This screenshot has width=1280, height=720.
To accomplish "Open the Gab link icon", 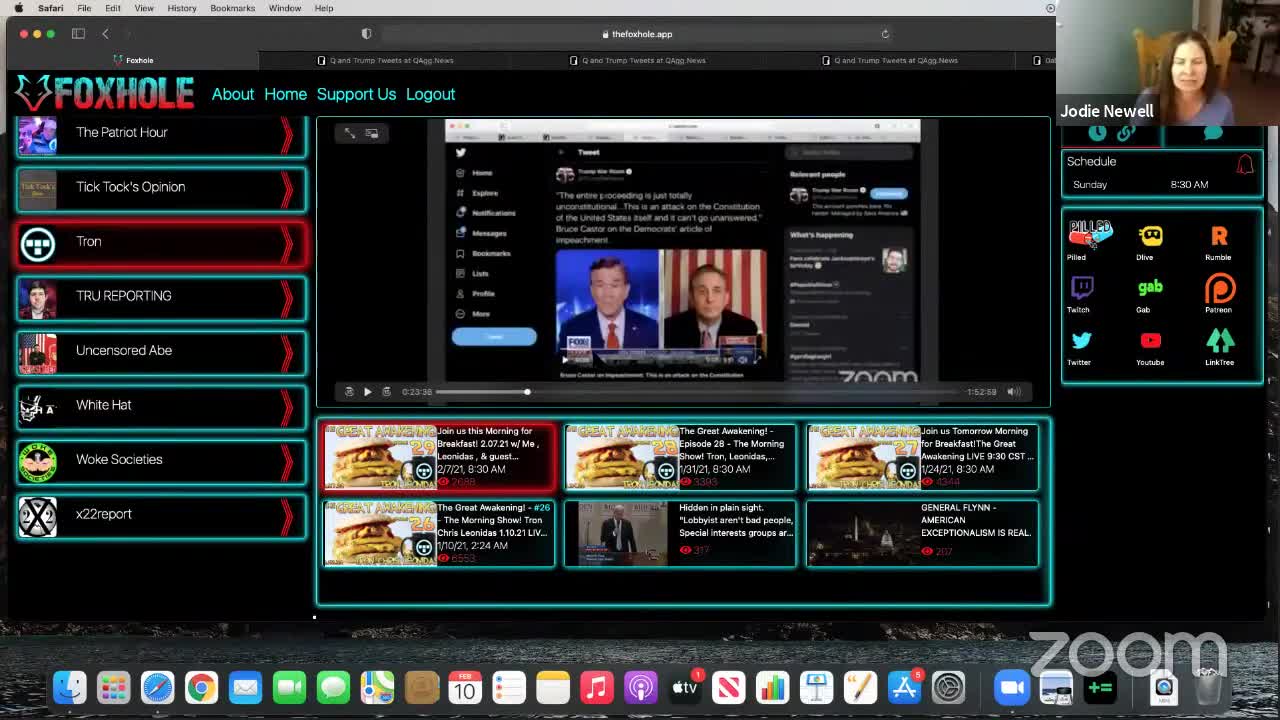I will [x=1150, y=288].
